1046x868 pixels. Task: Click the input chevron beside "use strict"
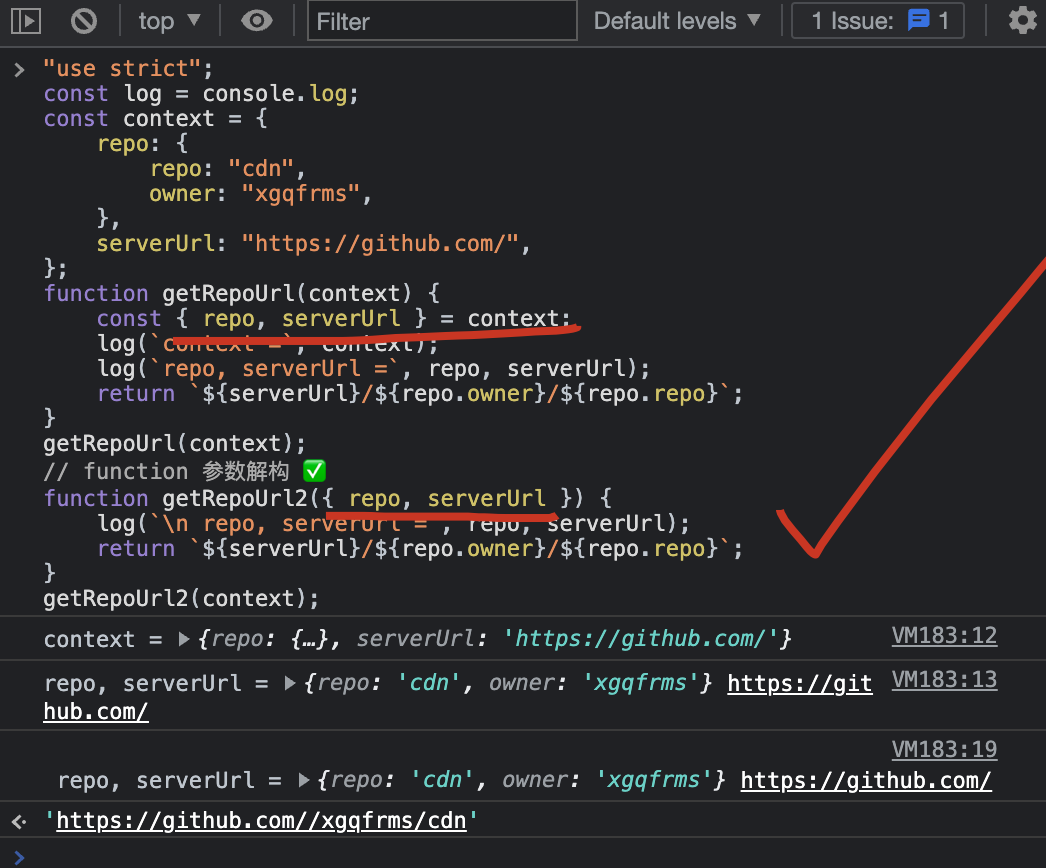click(19, 69)
